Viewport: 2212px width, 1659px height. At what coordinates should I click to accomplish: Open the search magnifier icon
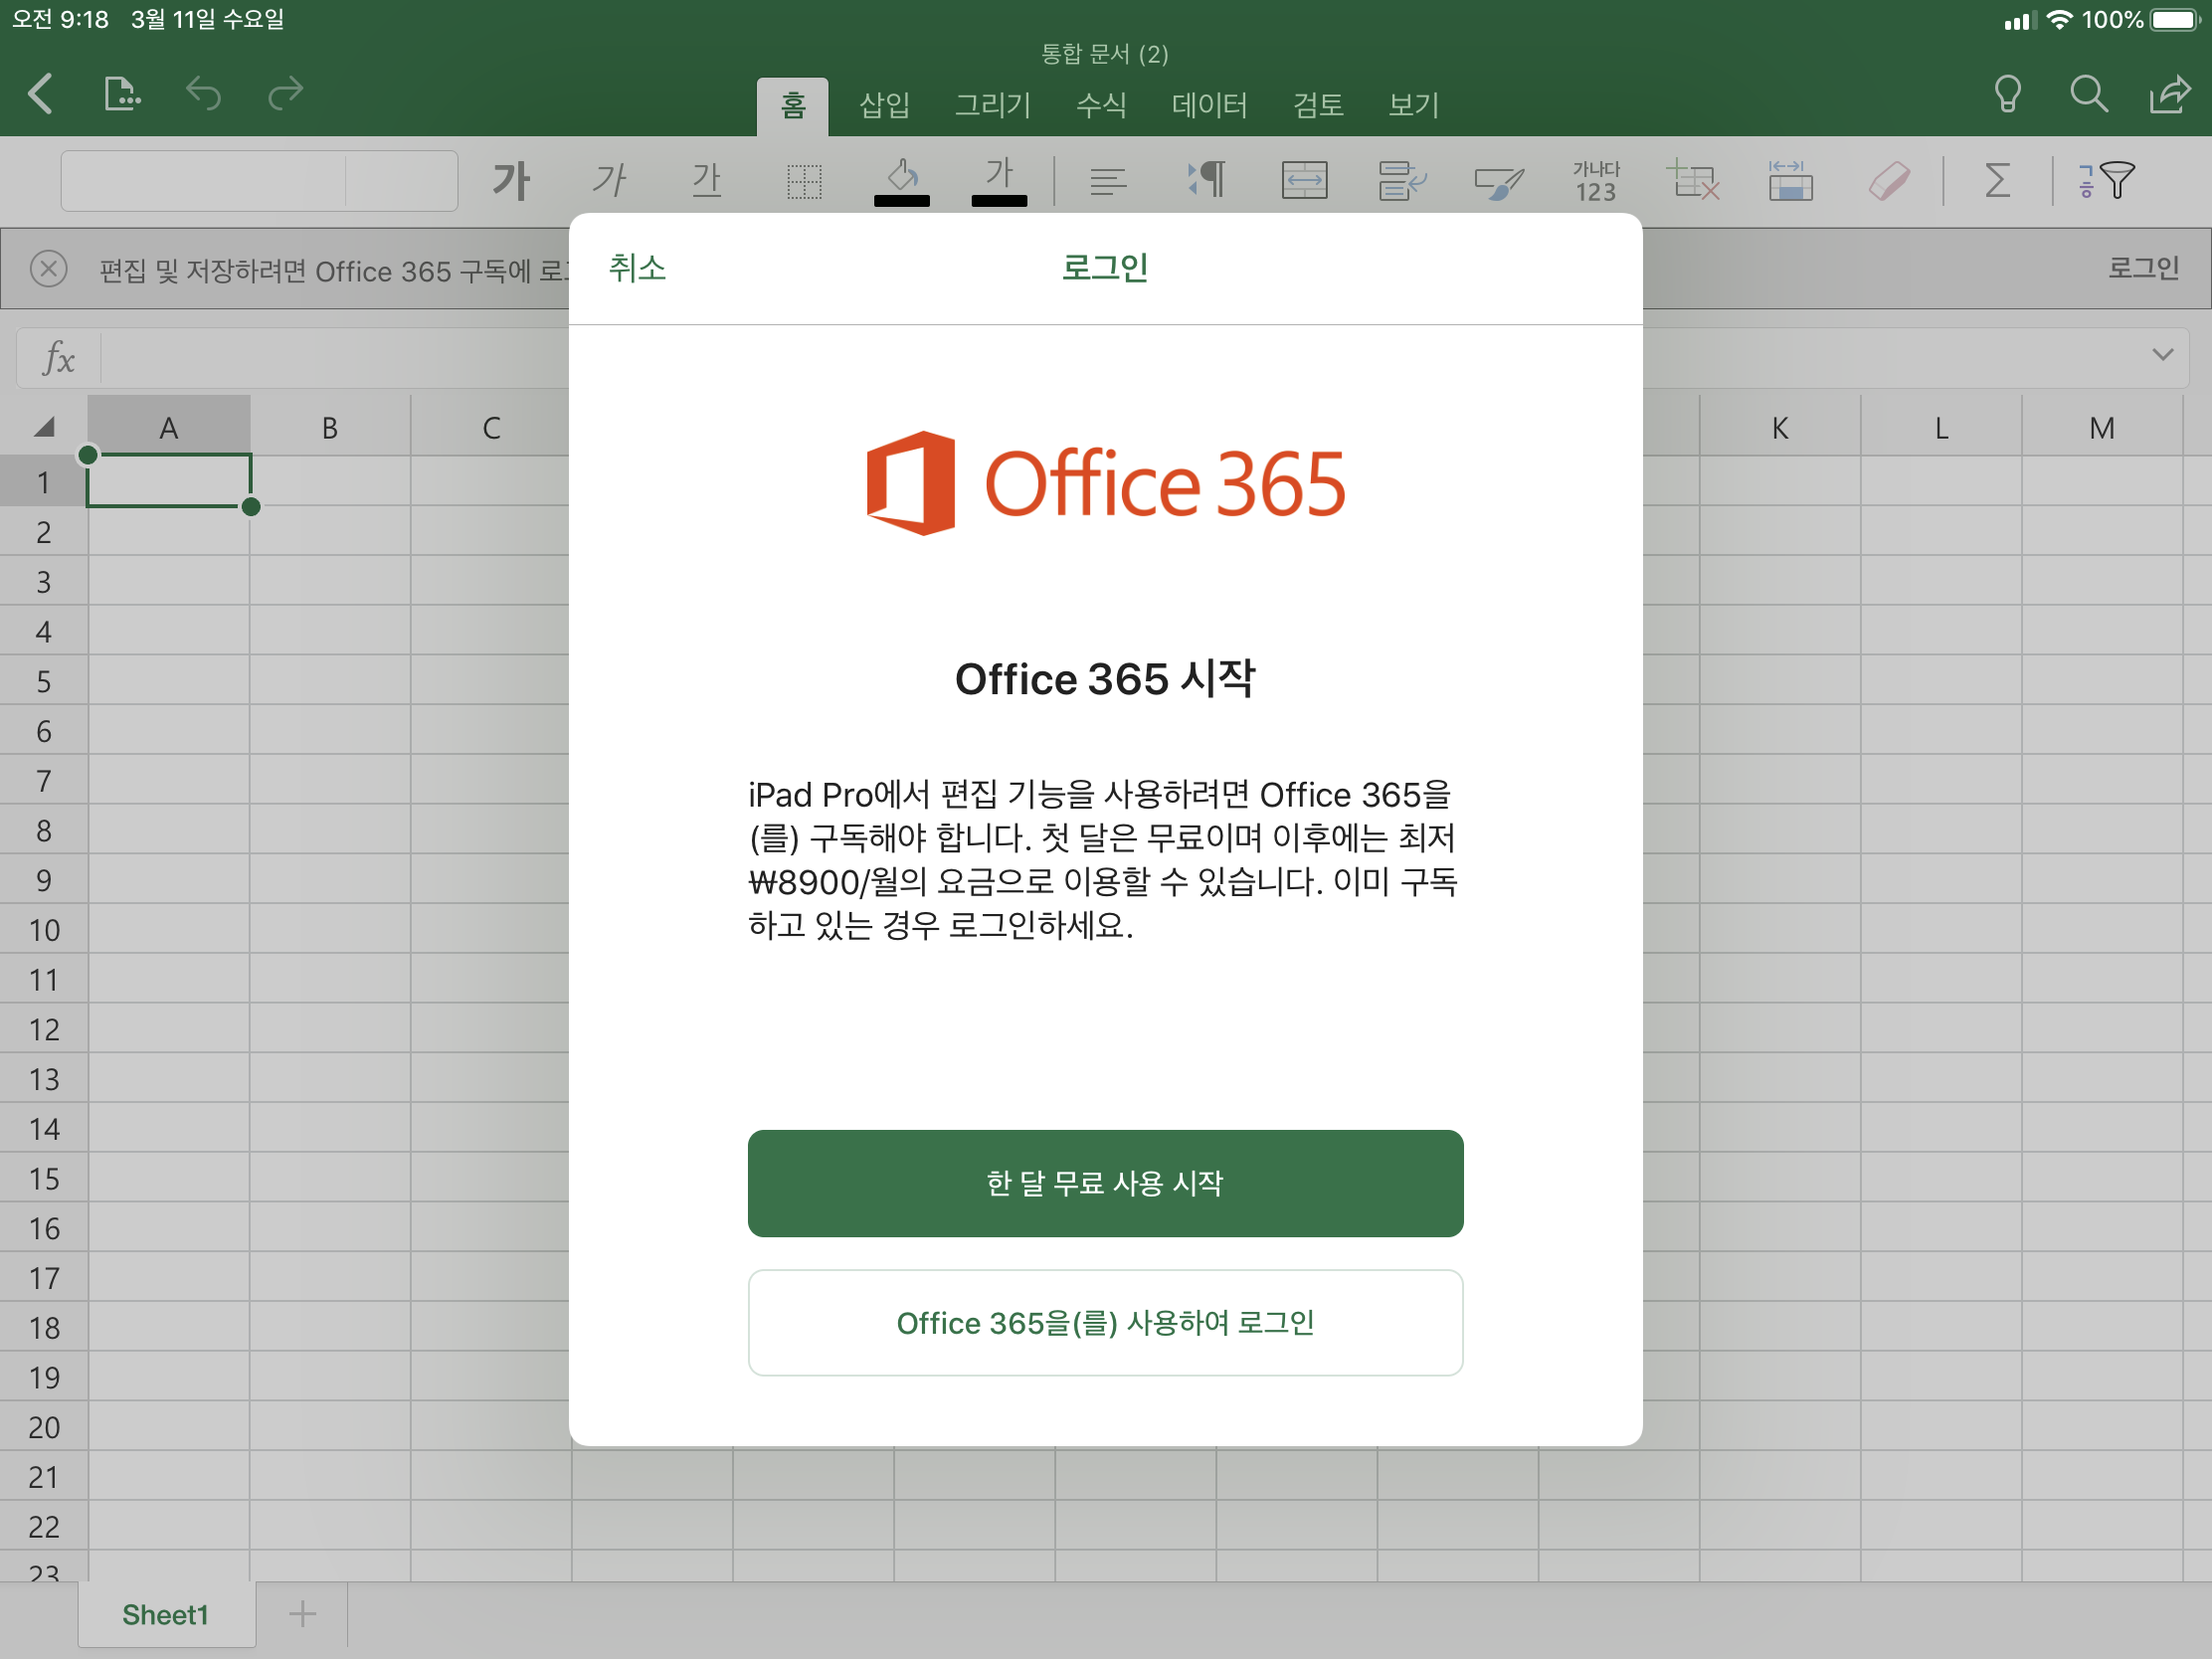[2088, 95]
